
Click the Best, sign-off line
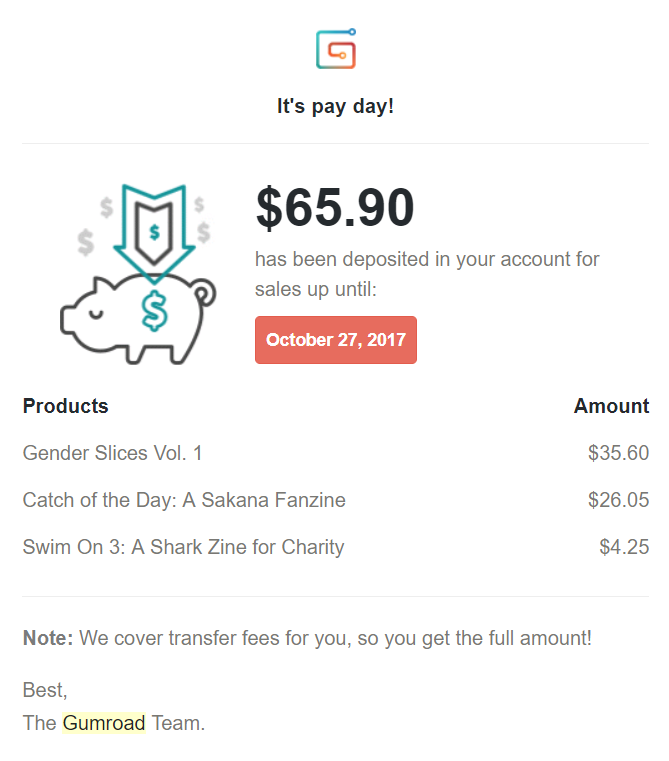45,690
